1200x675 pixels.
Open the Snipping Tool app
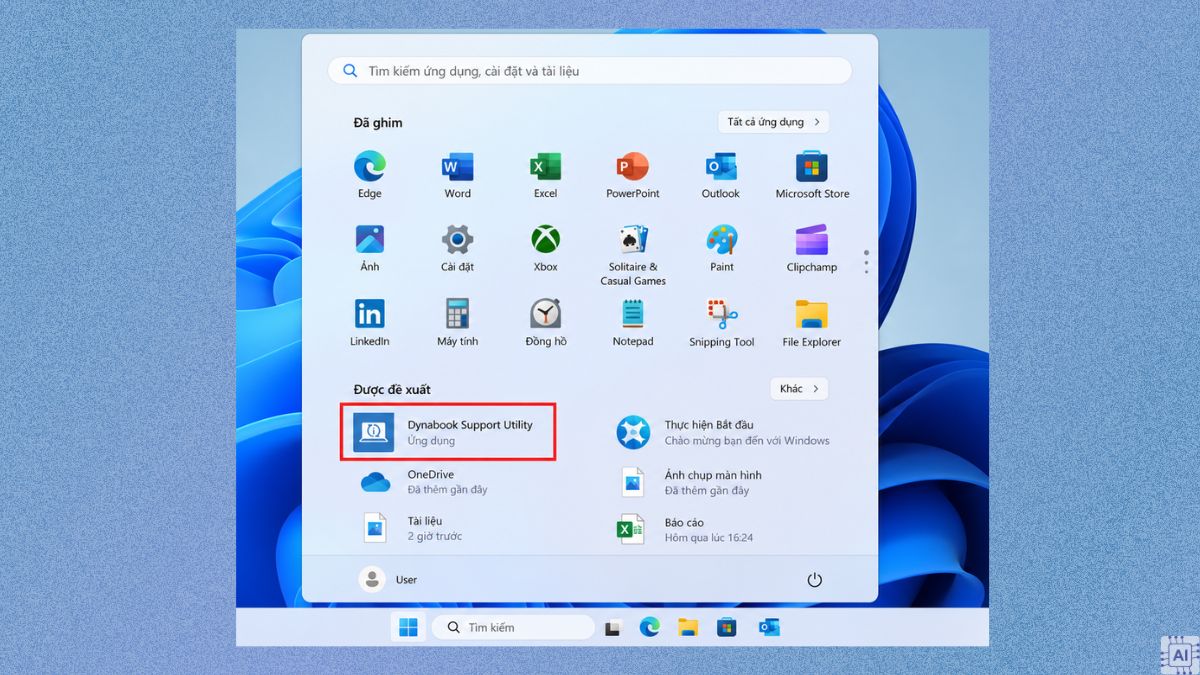coord(721,322)
